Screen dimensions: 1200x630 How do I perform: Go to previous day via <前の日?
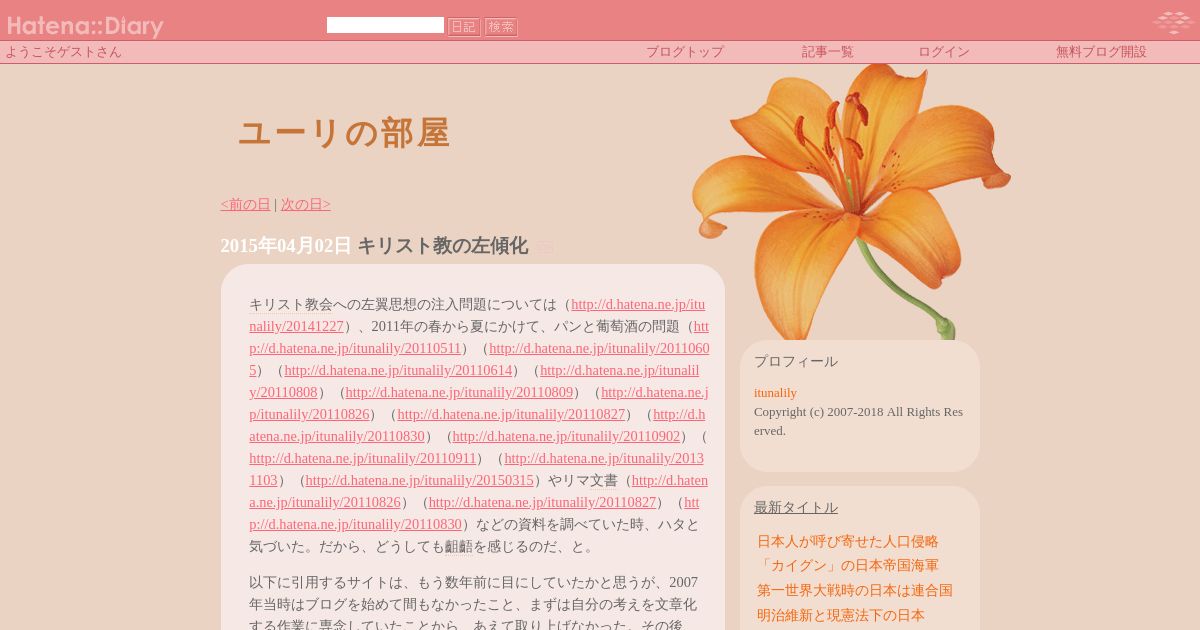[x=245, y=204]
